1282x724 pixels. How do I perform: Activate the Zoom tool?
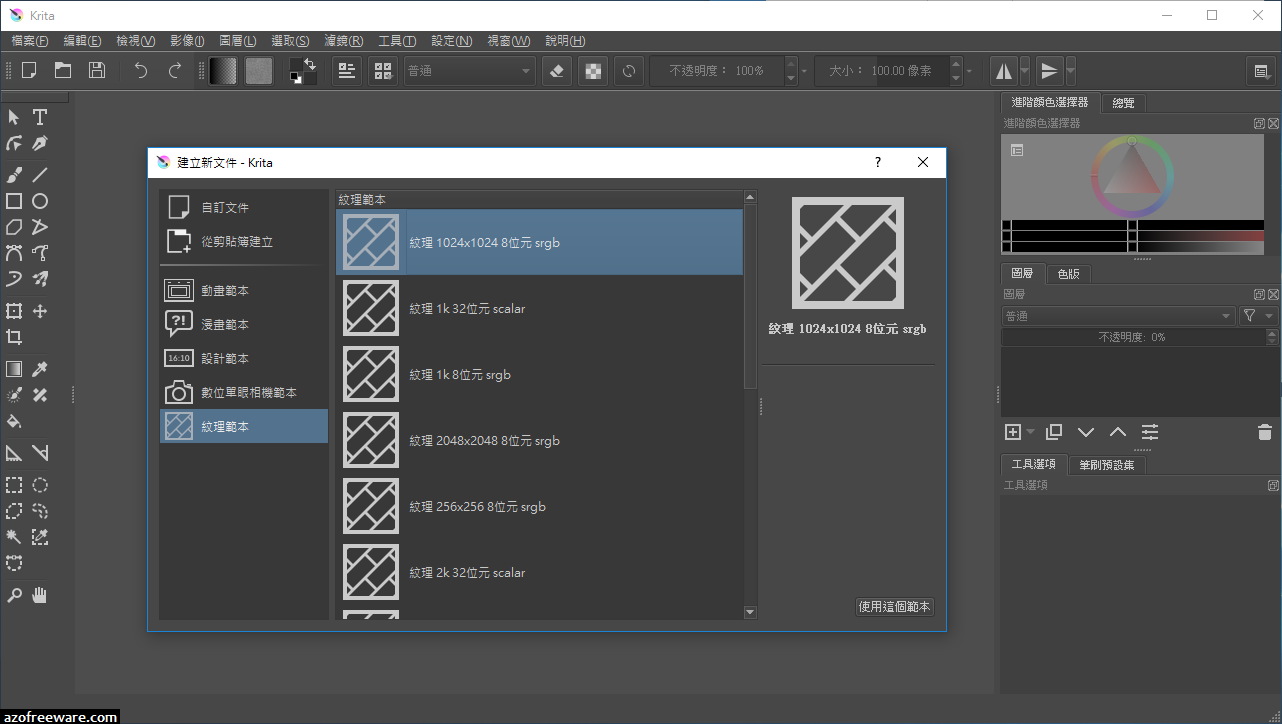click(14, 595)
